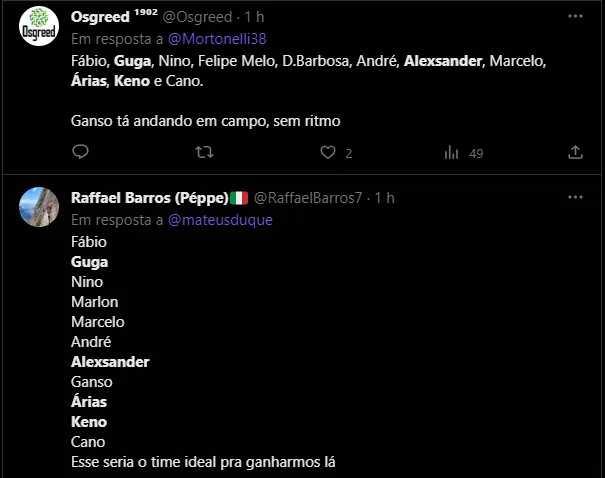The width and height of the screenshot is (605, 478).
Task: Click 'Ganso tá andando em campo' tweet text
Action: point(206,121)
